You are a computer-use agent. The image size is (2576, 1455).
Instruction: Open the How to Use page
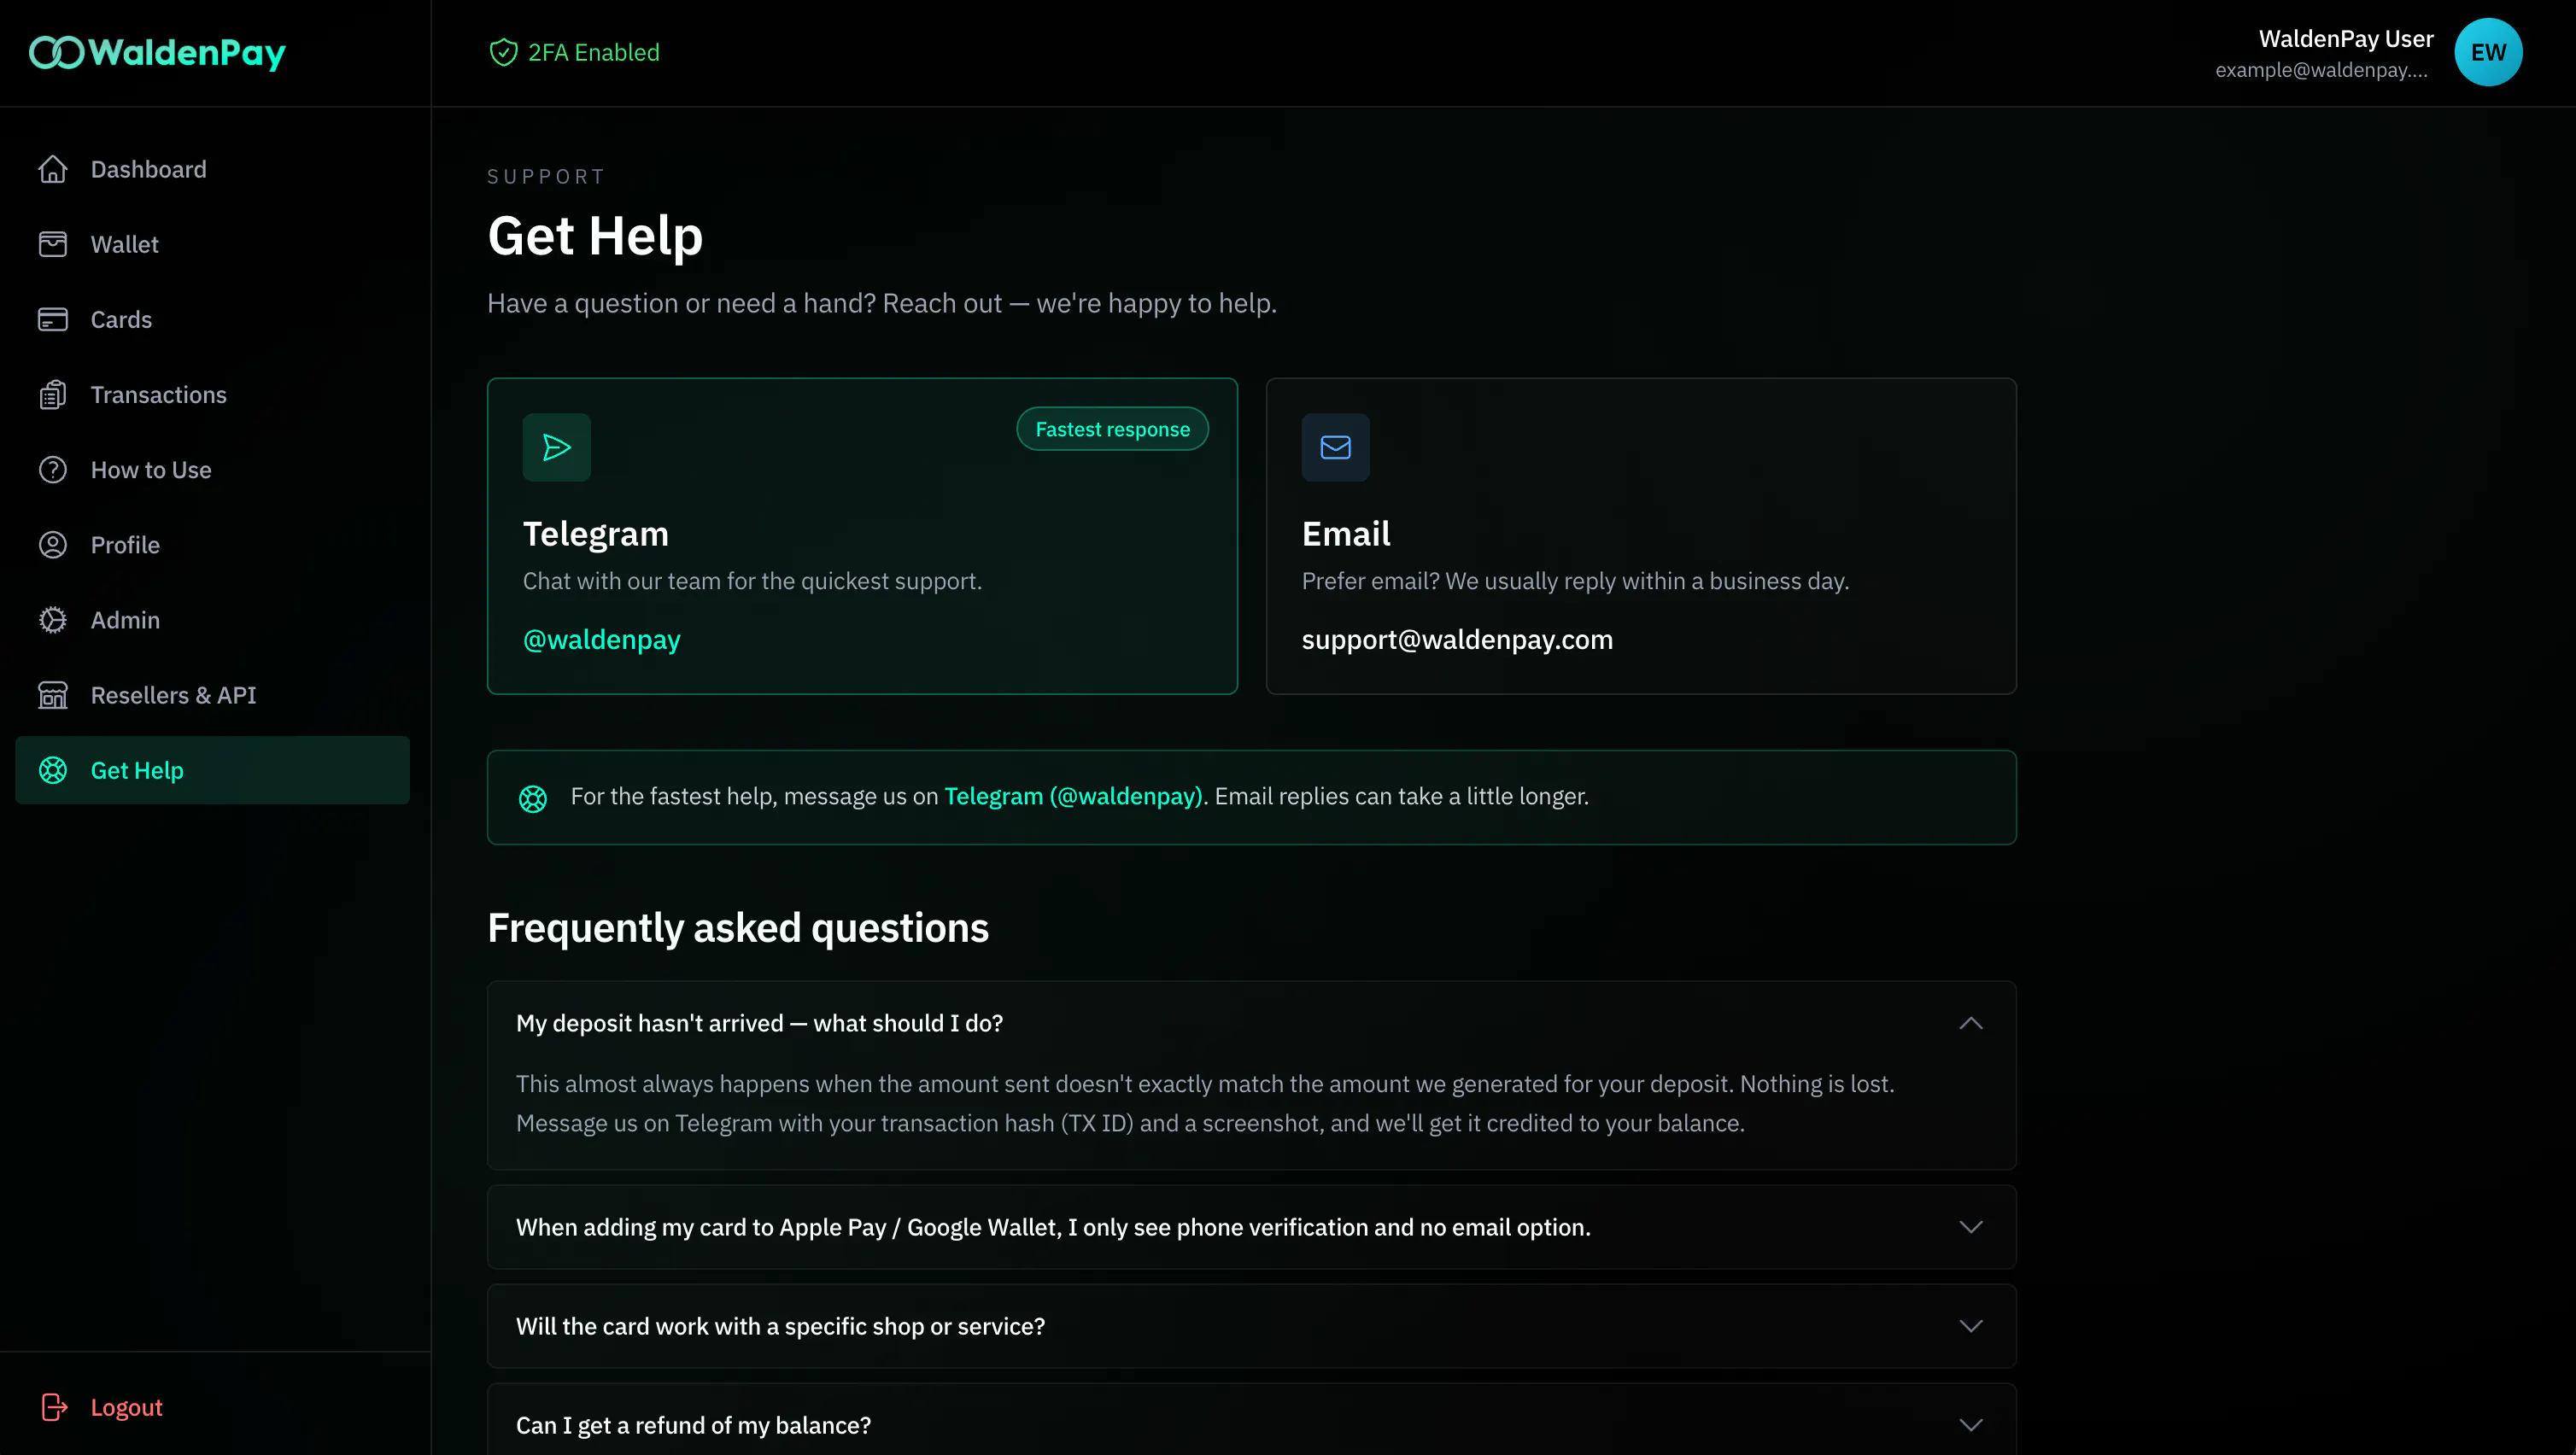213,470
